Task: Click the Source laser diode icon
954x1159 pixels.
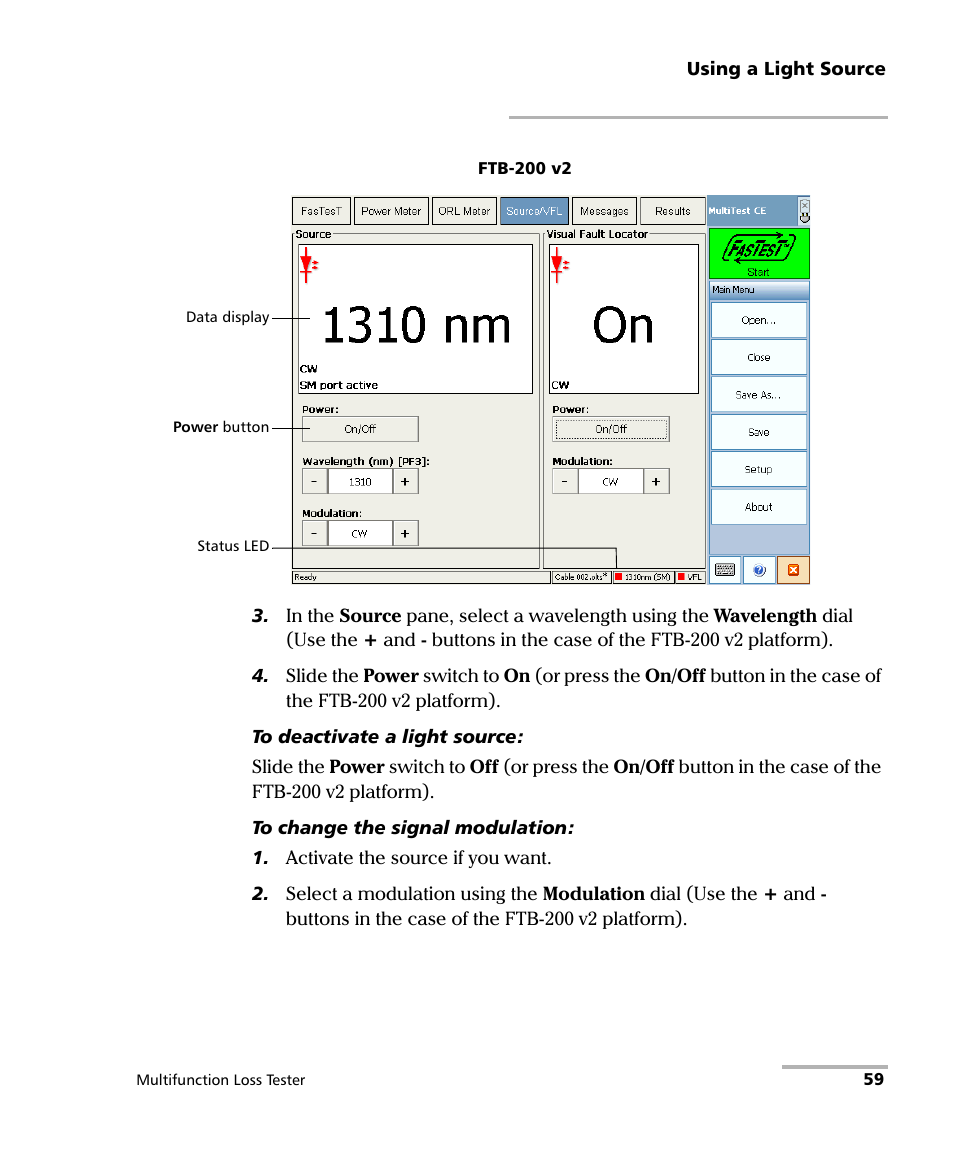Action: pos(308,265)
